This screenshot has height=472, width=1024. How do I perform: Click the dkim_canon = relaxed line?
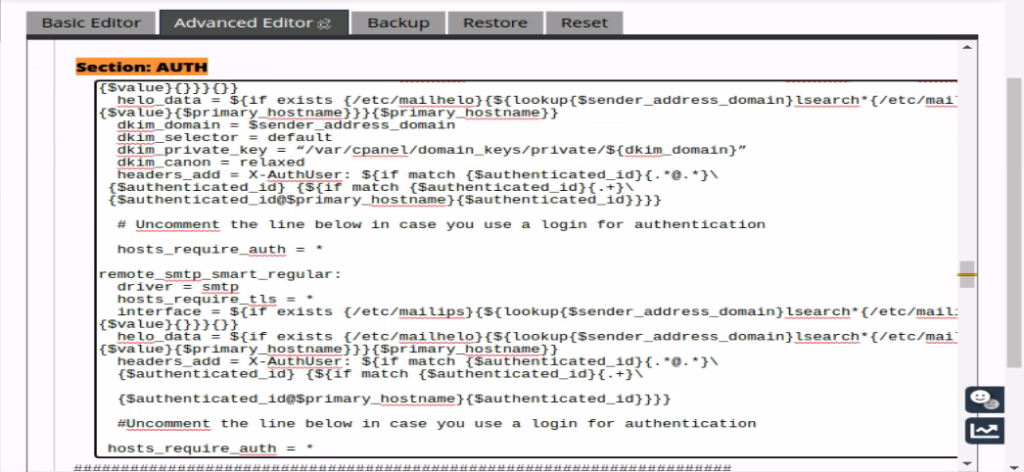tap(211, 162)
